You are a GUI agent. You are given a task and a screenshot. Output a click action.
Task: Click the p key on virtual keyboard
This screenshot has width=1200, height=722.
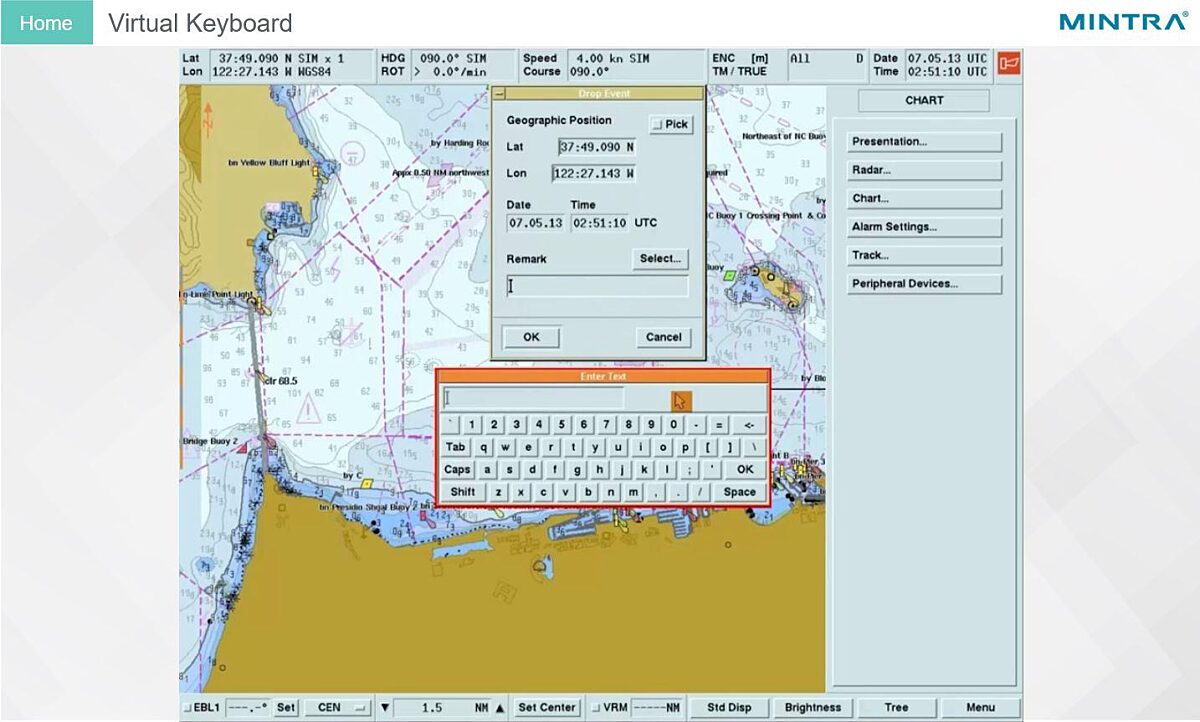point(685,447)
